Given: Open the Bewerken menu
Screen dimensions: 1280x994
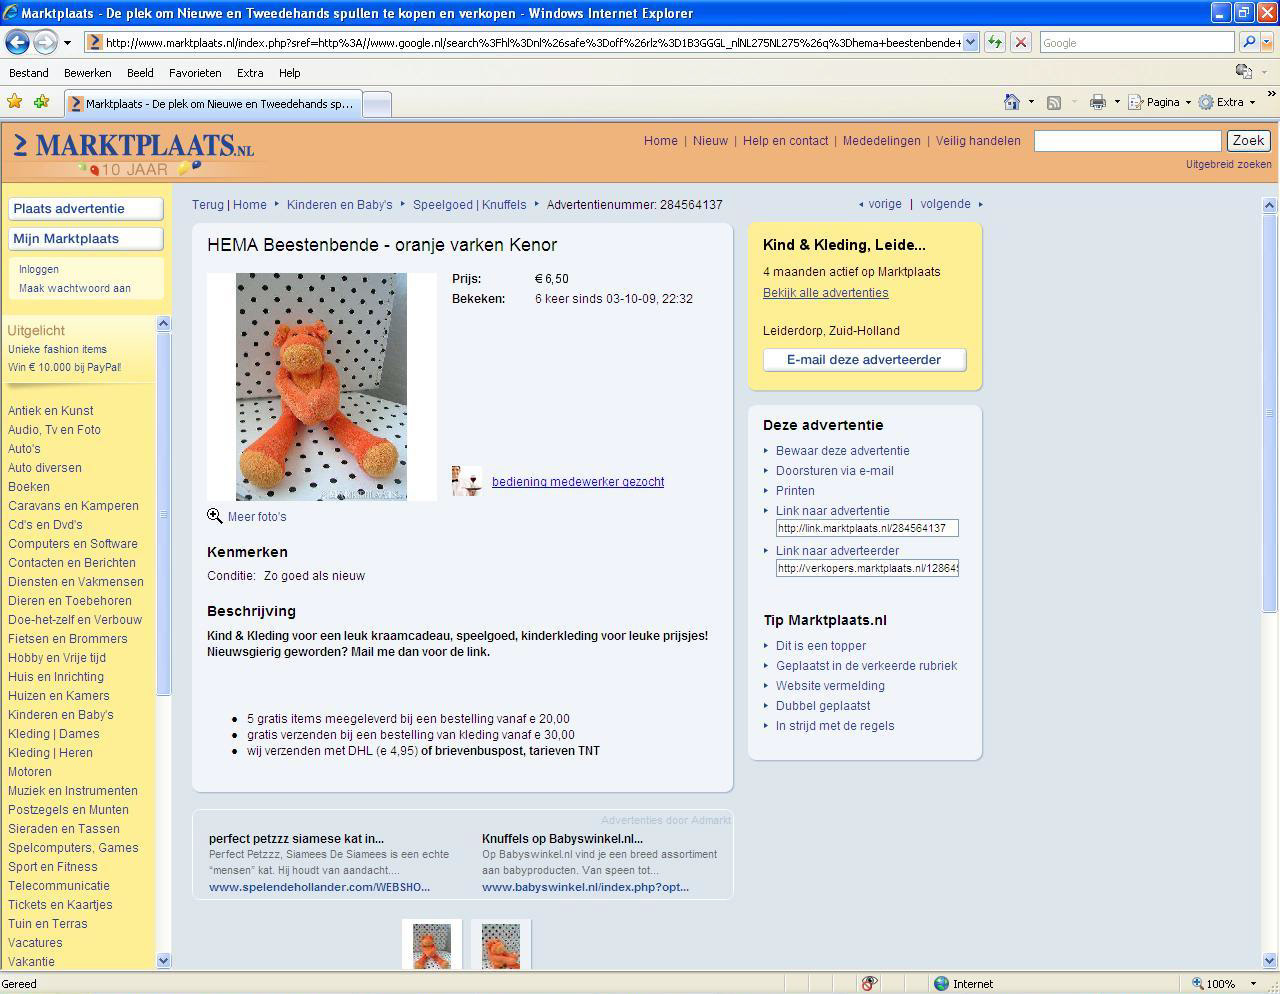Looking at the screenshot, I should click(88, 73).
